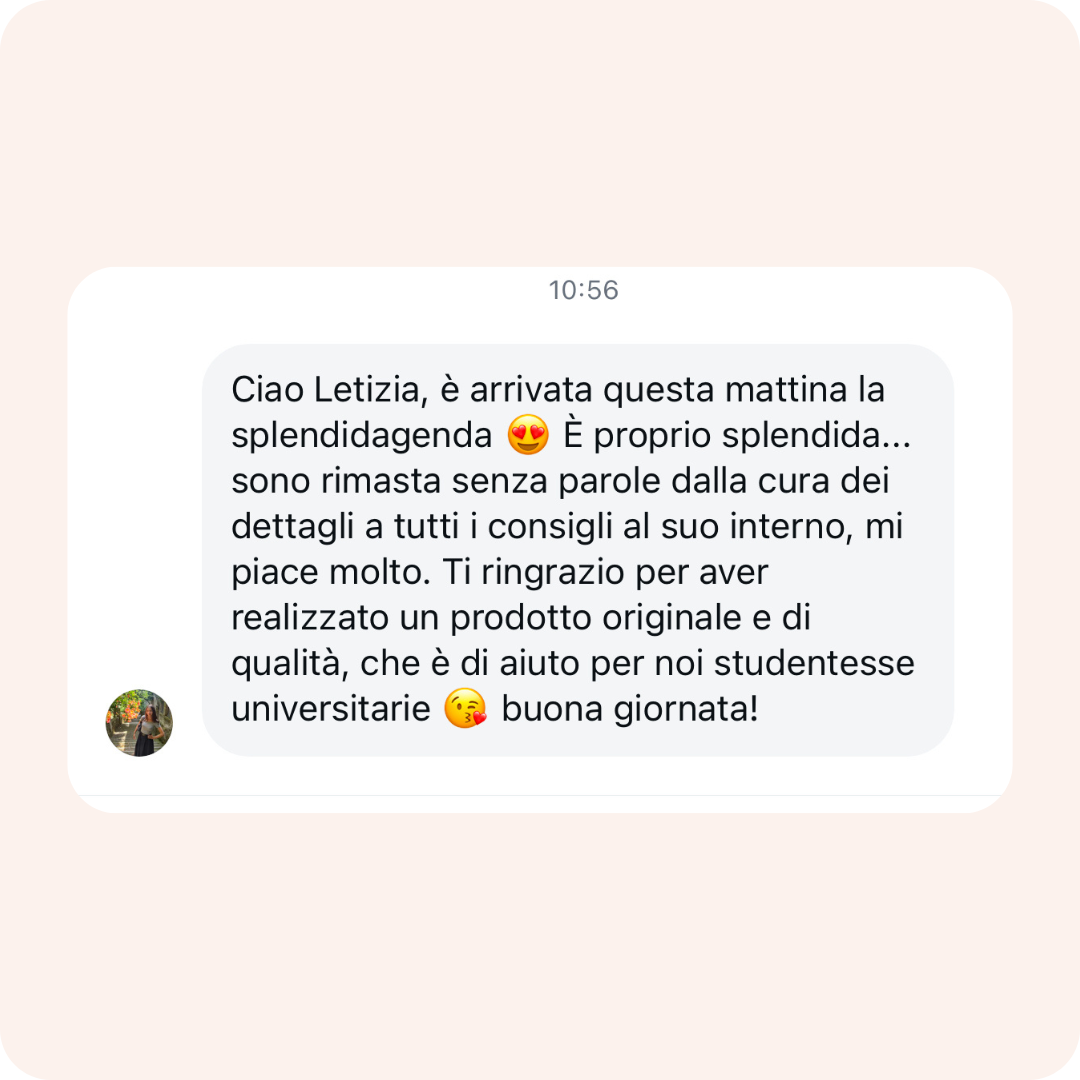Tap the 10:56 timestamp
Screen dimensions: 1080x1080
(583, 290)
